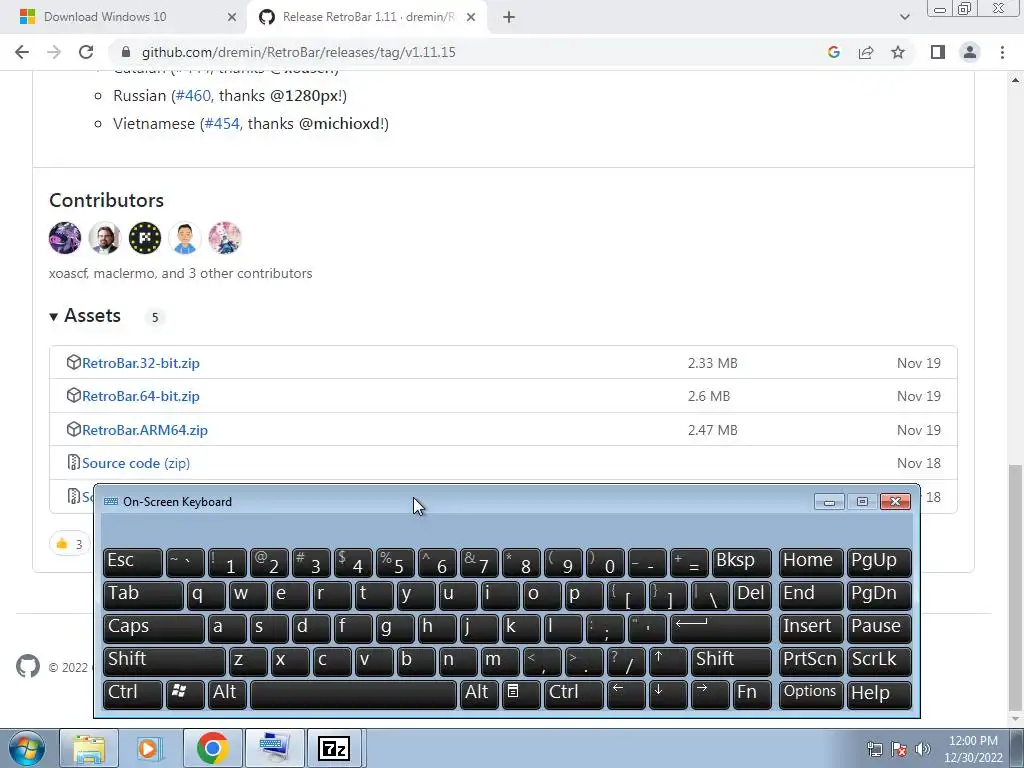Click the Enter key on the keyboard
Image resolution: width=1024 pixels, height=768 pixels.
click(x=721, y=628)
